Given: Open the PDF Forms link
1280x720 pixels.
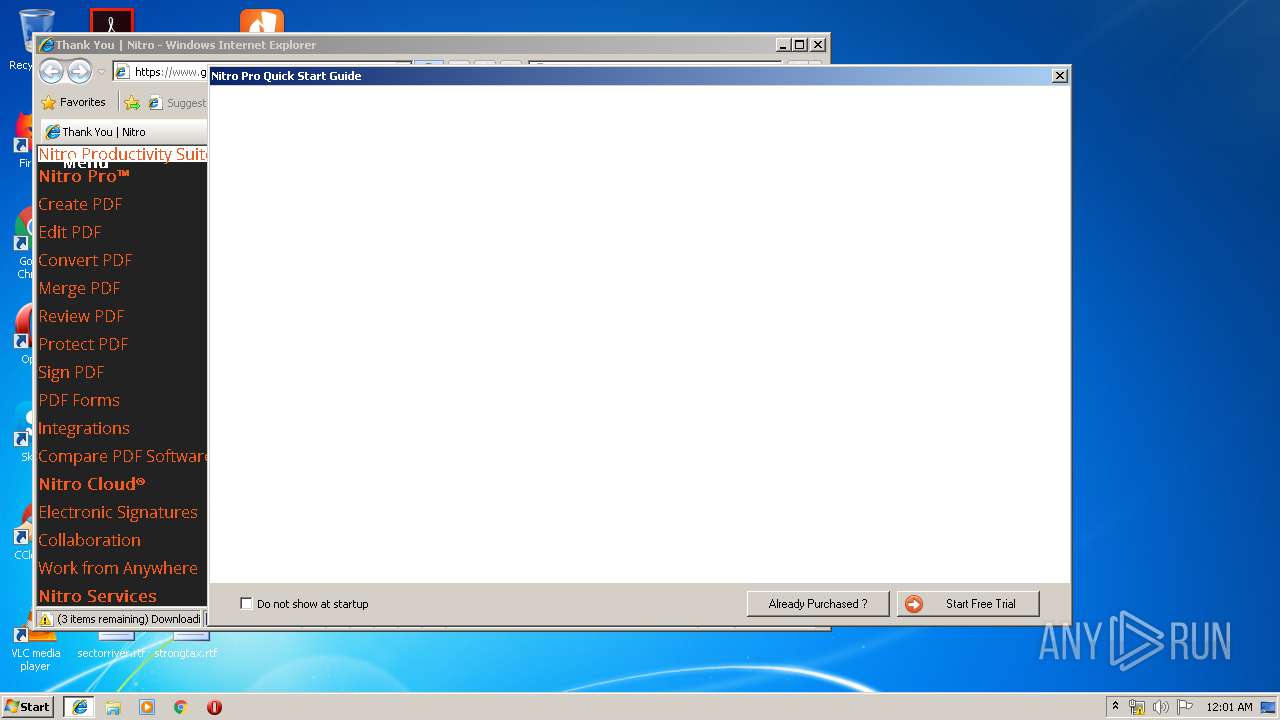Looking at the screenshot, I should (x=79, y=400).
